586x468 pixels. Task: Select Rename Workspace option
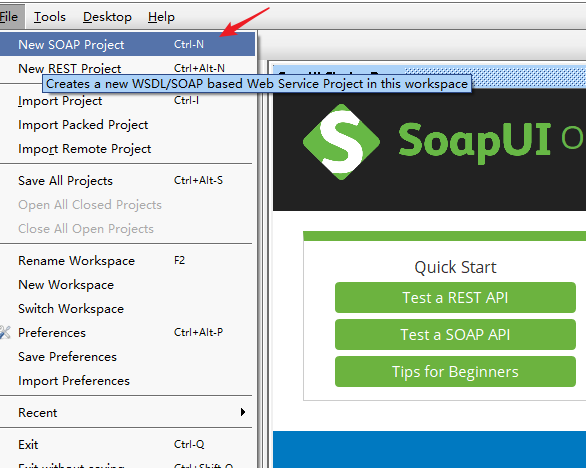tap(127, 261)
